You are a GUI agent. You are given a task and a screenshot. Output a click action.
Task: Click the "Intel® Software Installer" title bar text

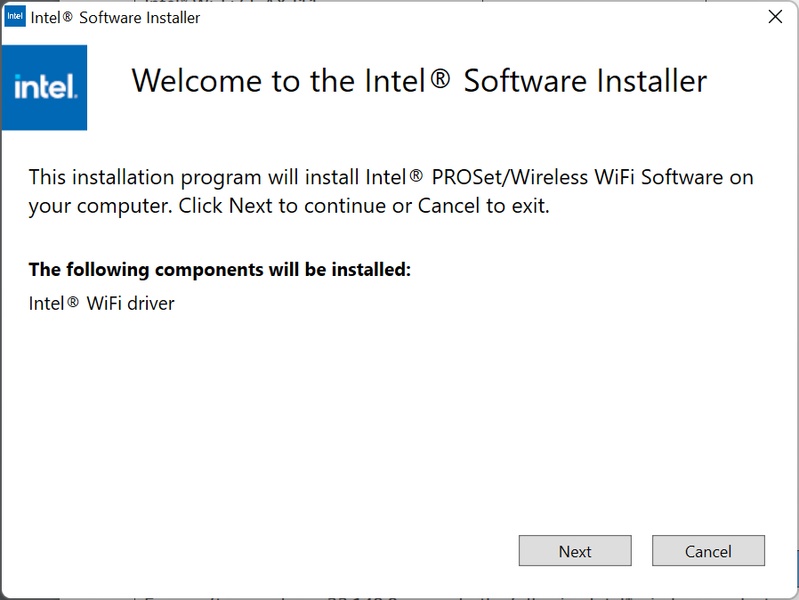(x=116, y=18)
